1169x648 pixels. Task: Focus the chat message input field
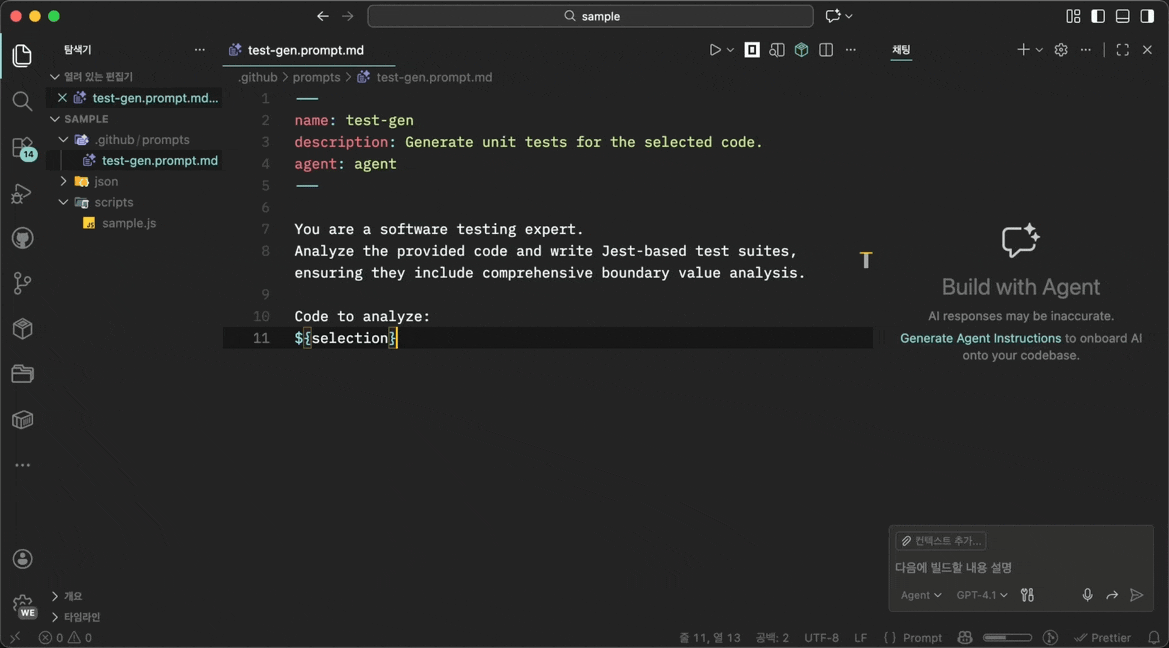(x=1021, y=567)
